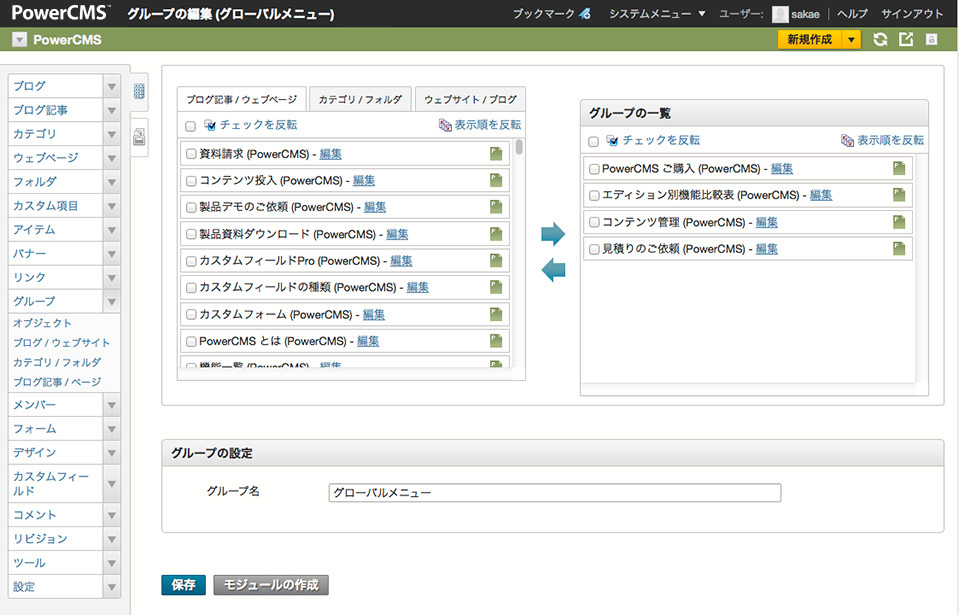Check the コンテンツ投入 item checkbox

pyautogui.click(x=191, y=181)
